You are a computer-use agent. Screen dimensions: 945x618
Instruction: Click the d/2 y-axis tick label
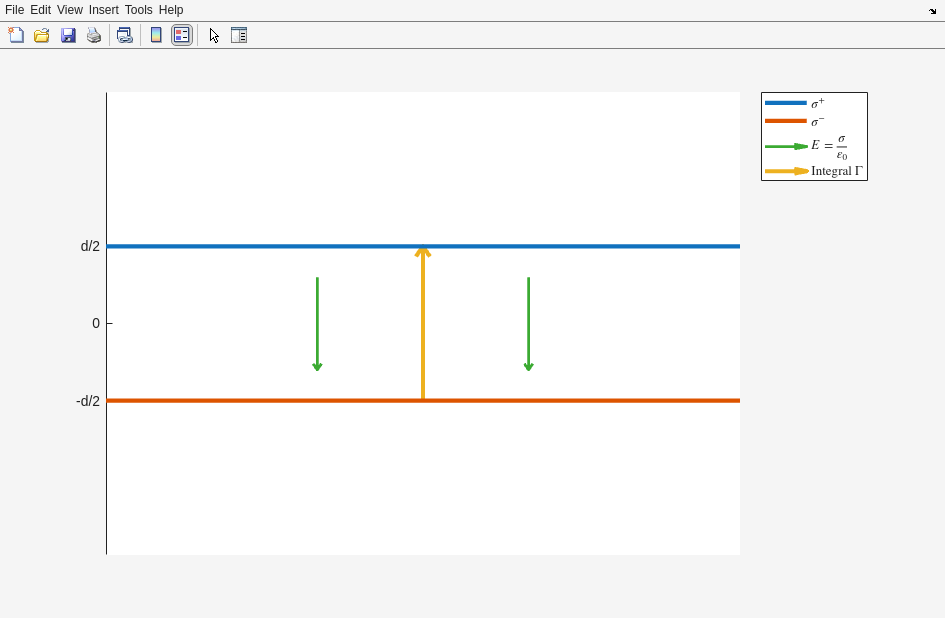[x=90, y=246]
